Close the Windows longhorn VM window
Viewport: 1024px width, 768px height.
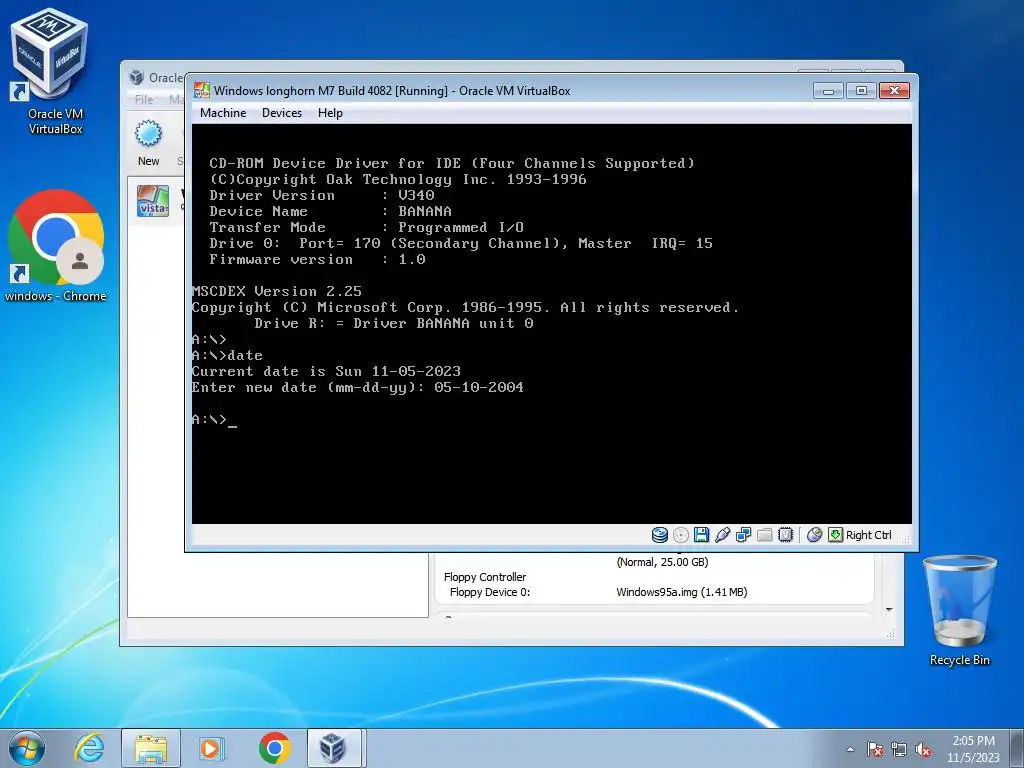tap(895, 91)
